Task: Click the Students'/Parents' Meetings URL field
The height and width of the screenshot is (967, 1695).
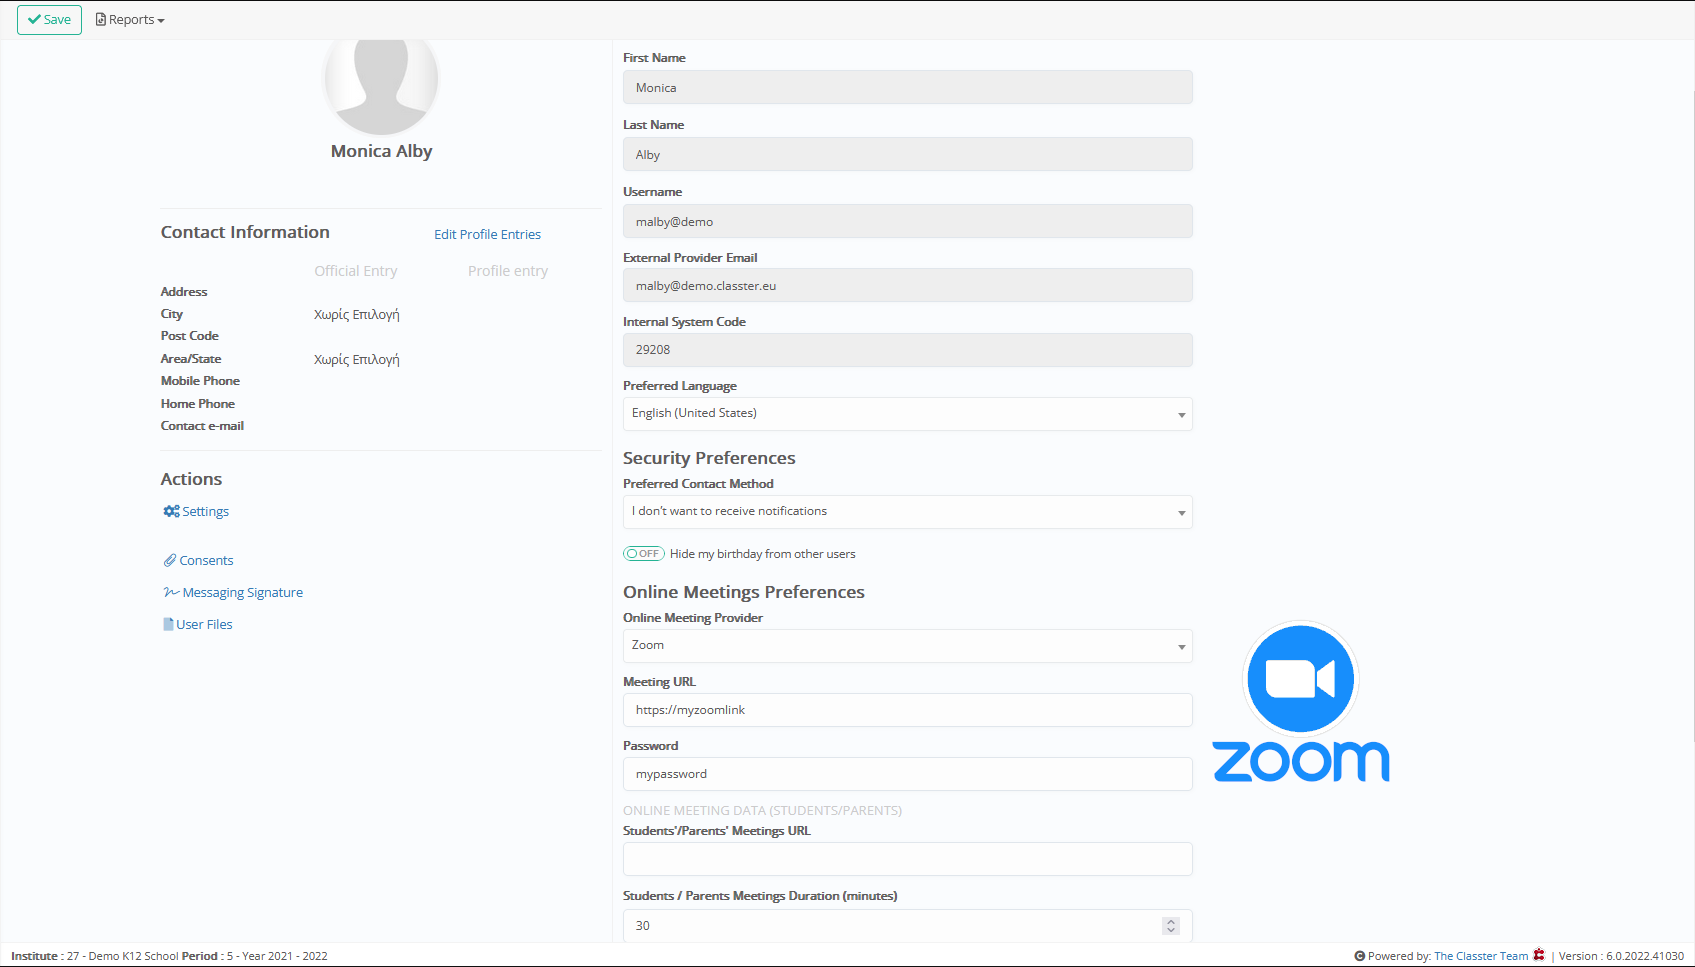Action: (x=907, y=859)
